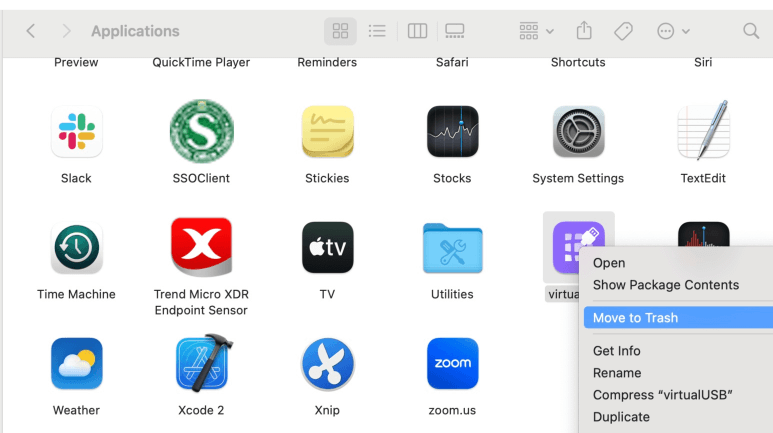This screenshot has width=773, height=433.
Task: Select the Stickies app icon
Action: (327, 132)
